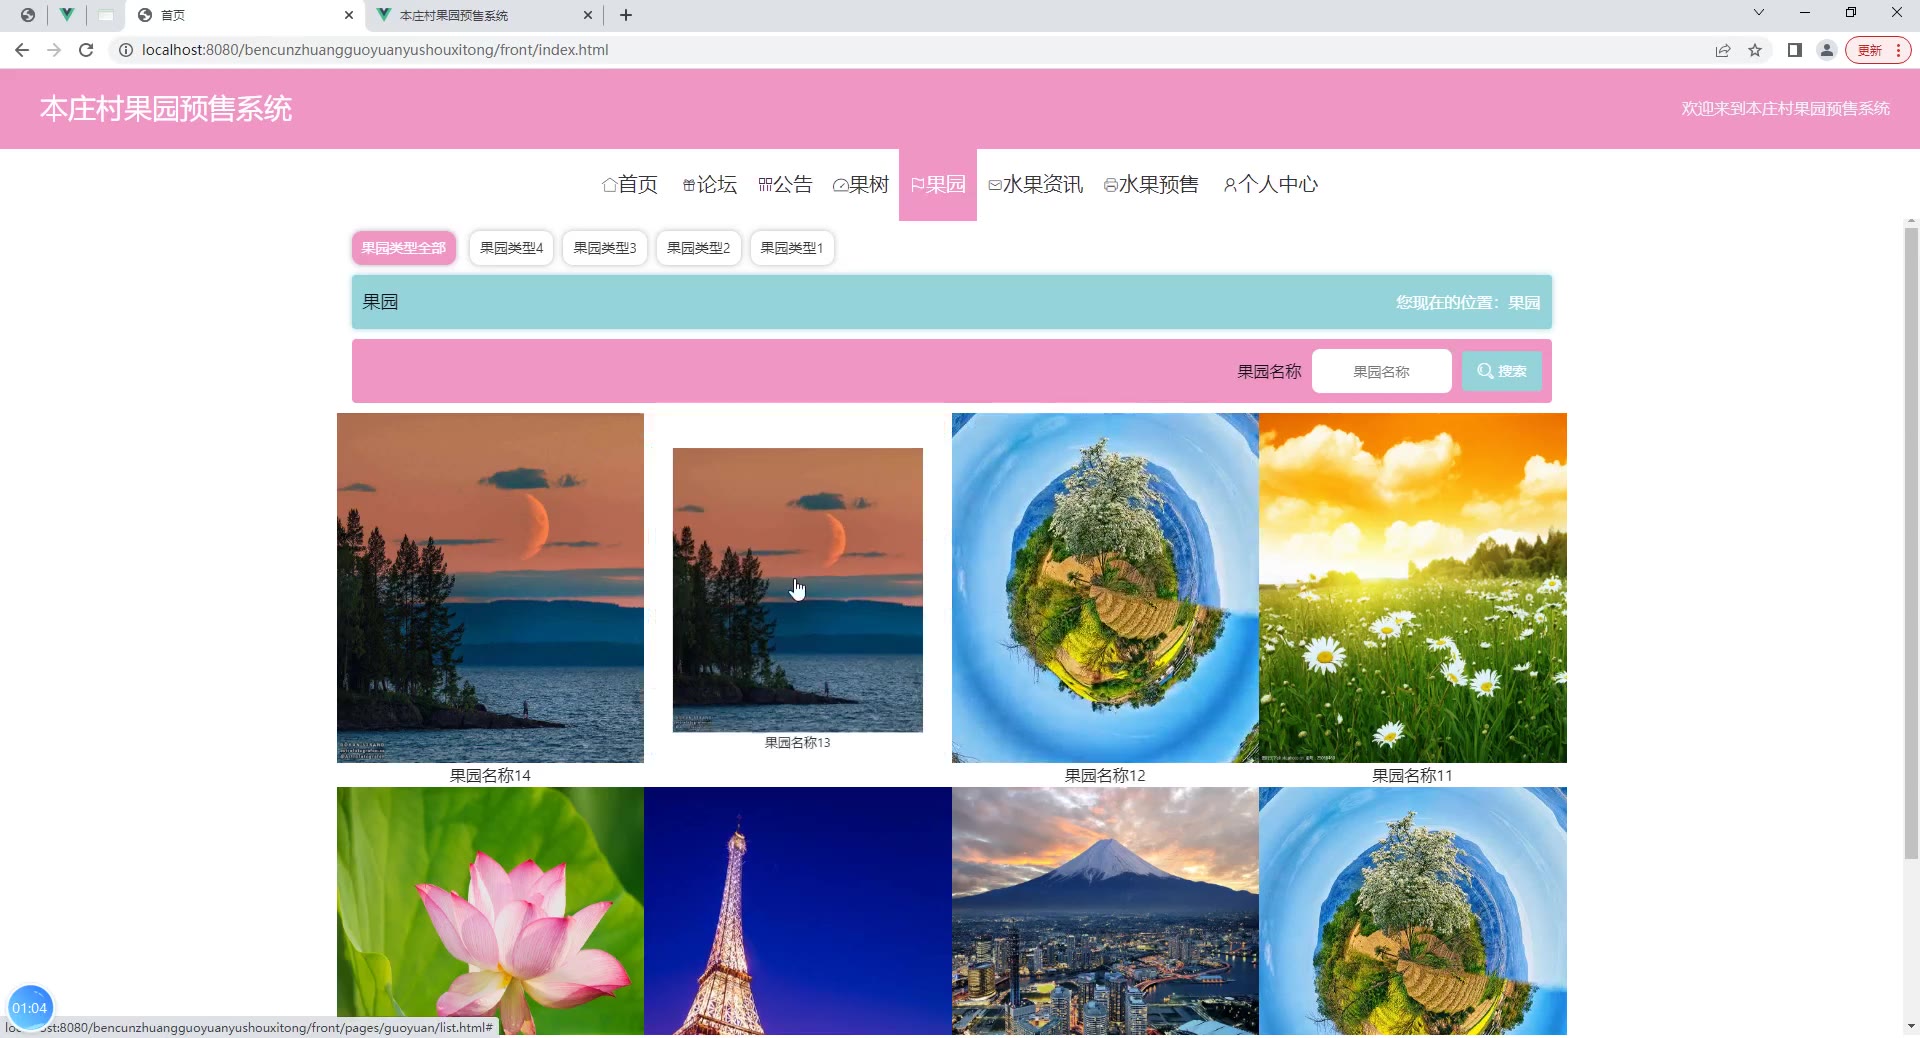Reload the current page
1920x1038 pixels.
click(86, 50)
